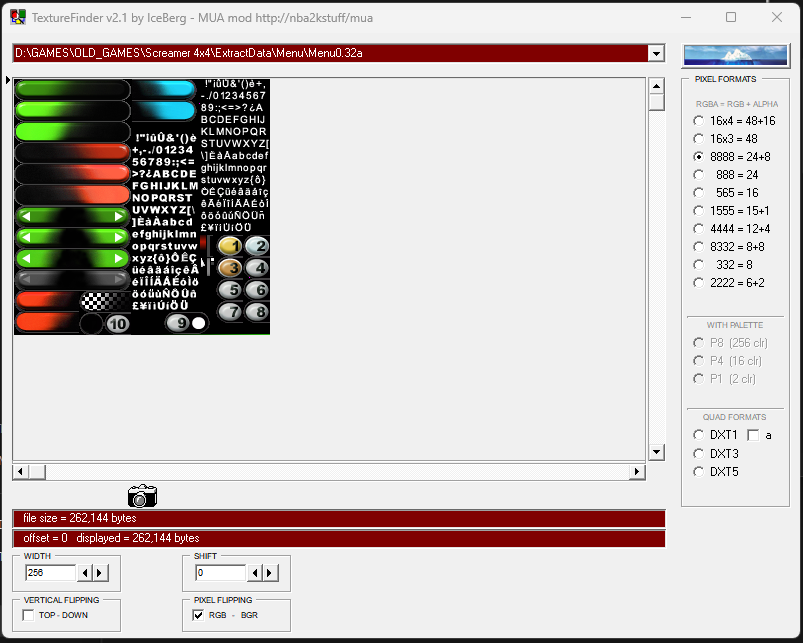
Task: Enable the Top-Down vertical flipping checkbox
Action: point(28,615)
